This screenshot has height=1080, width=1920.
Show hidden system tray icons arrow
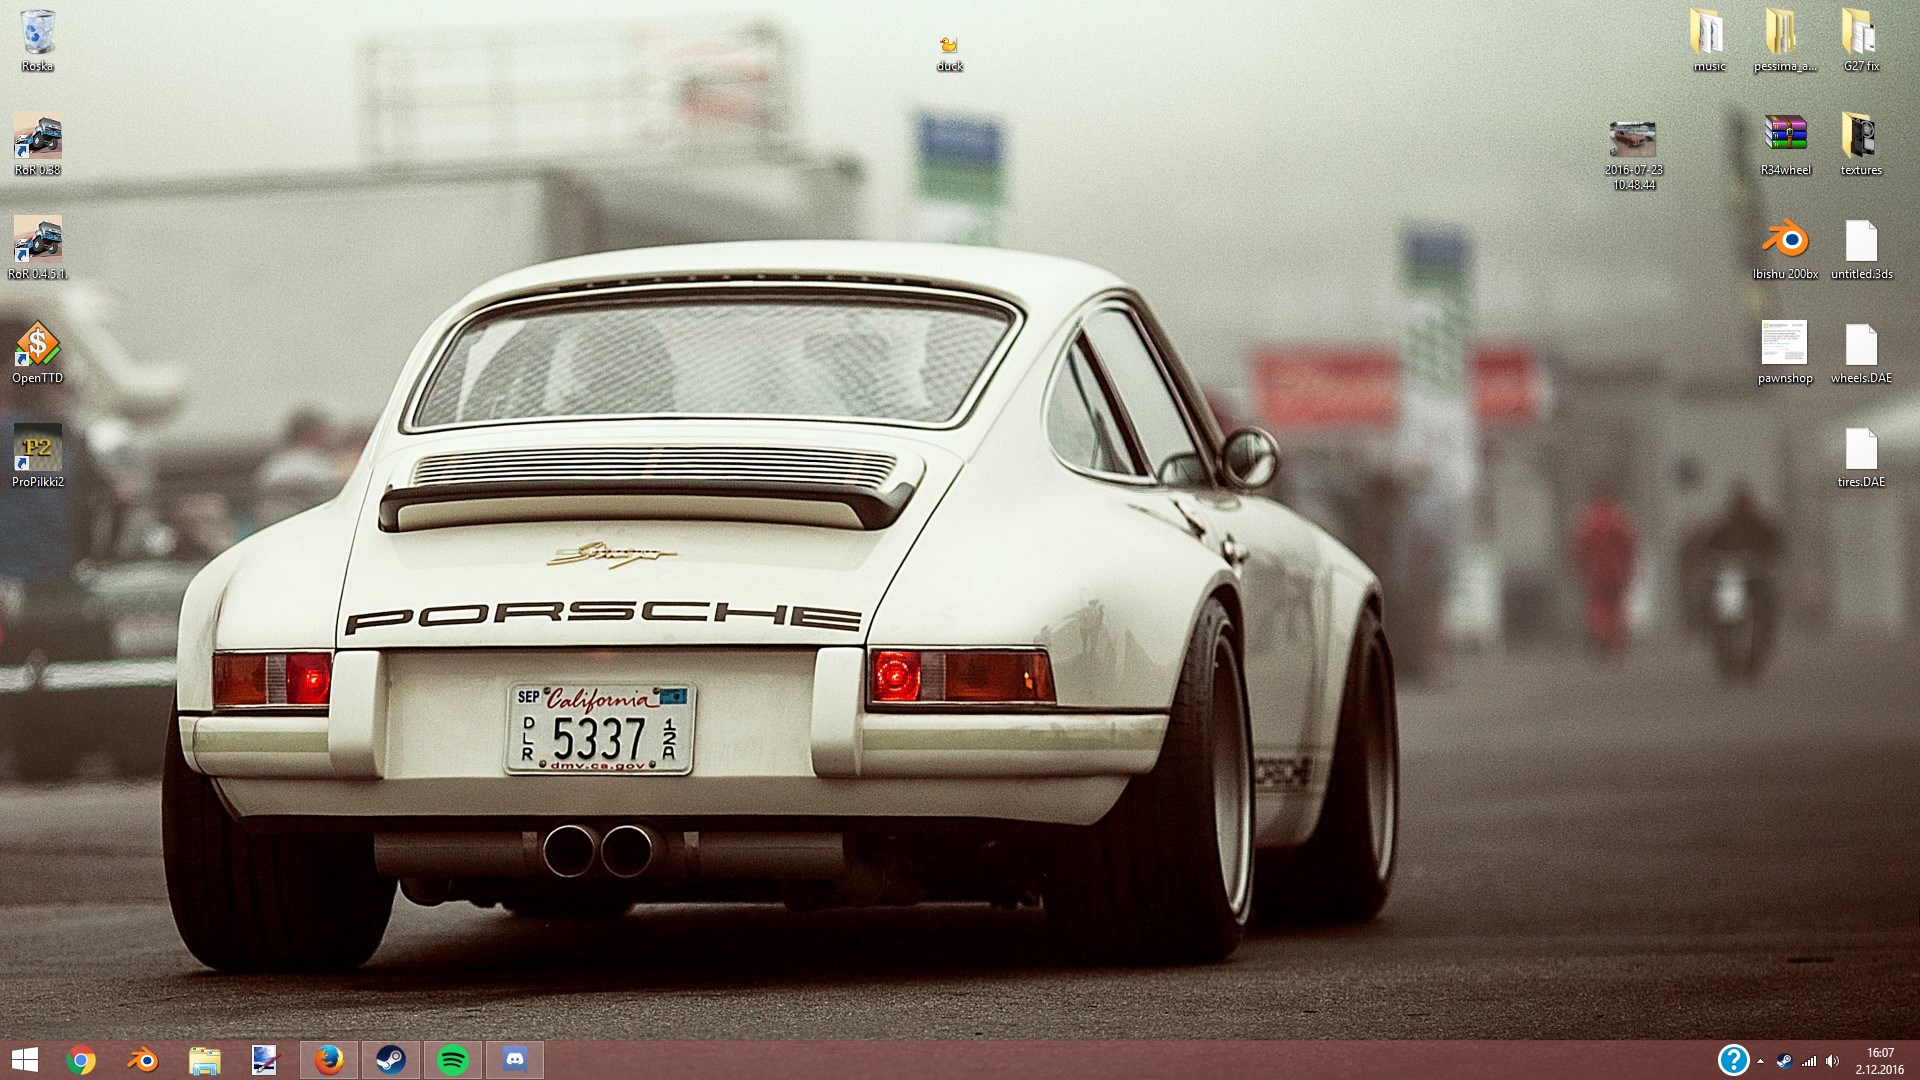point(1760,1061)
